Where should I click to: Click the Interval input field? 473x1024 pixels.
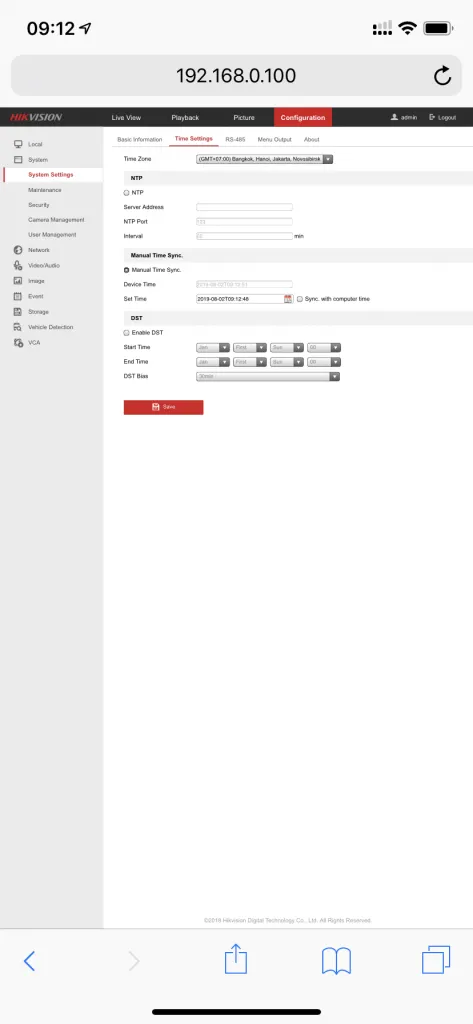(x=244, y=236)
